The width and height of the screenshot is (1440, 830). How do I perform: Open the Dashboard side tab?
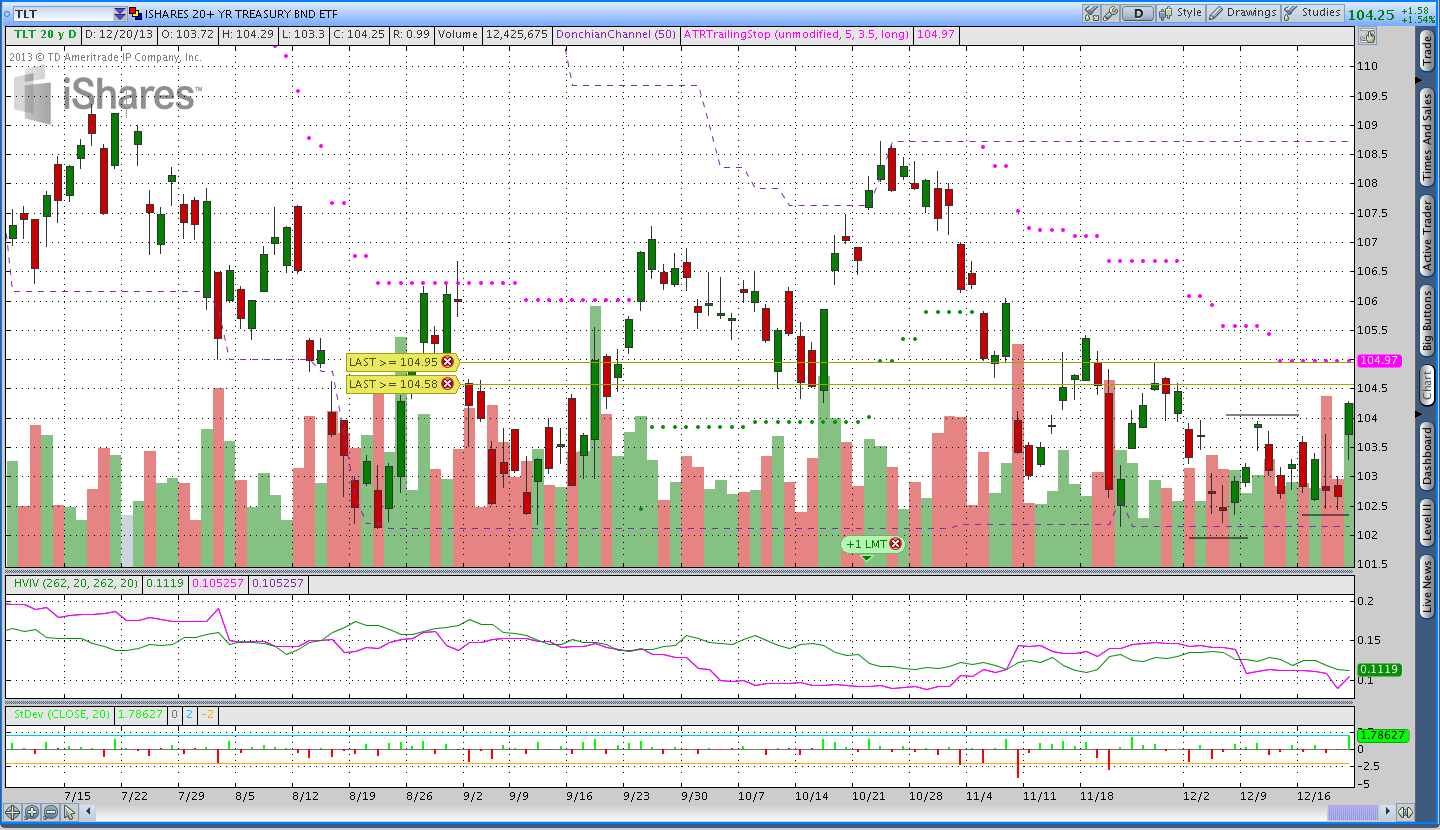tap(1427, 457)
